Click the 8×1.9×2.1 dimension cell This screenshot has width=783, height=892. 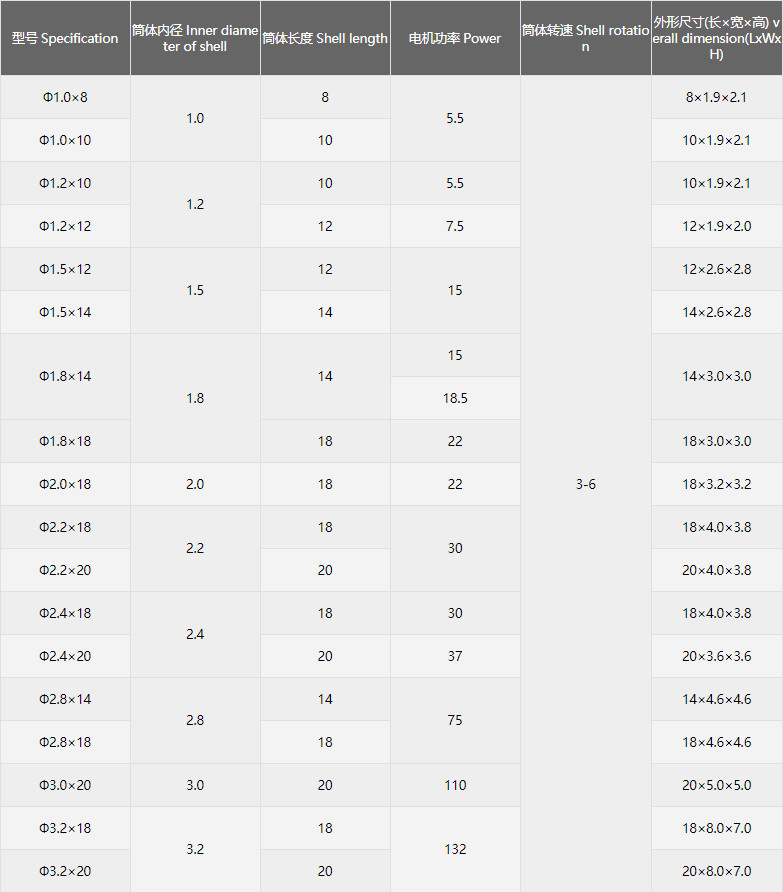716,97
